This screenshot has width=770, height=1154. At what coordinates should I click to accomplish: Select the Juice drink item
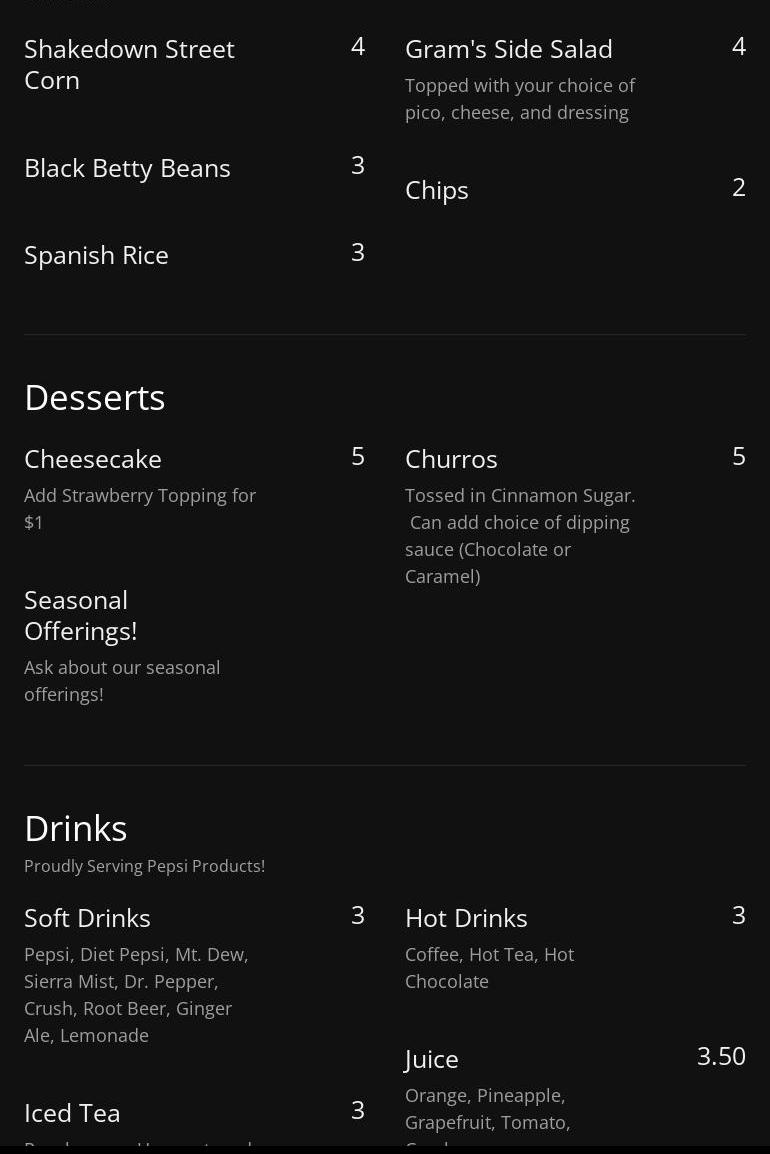click(431, 1059)
